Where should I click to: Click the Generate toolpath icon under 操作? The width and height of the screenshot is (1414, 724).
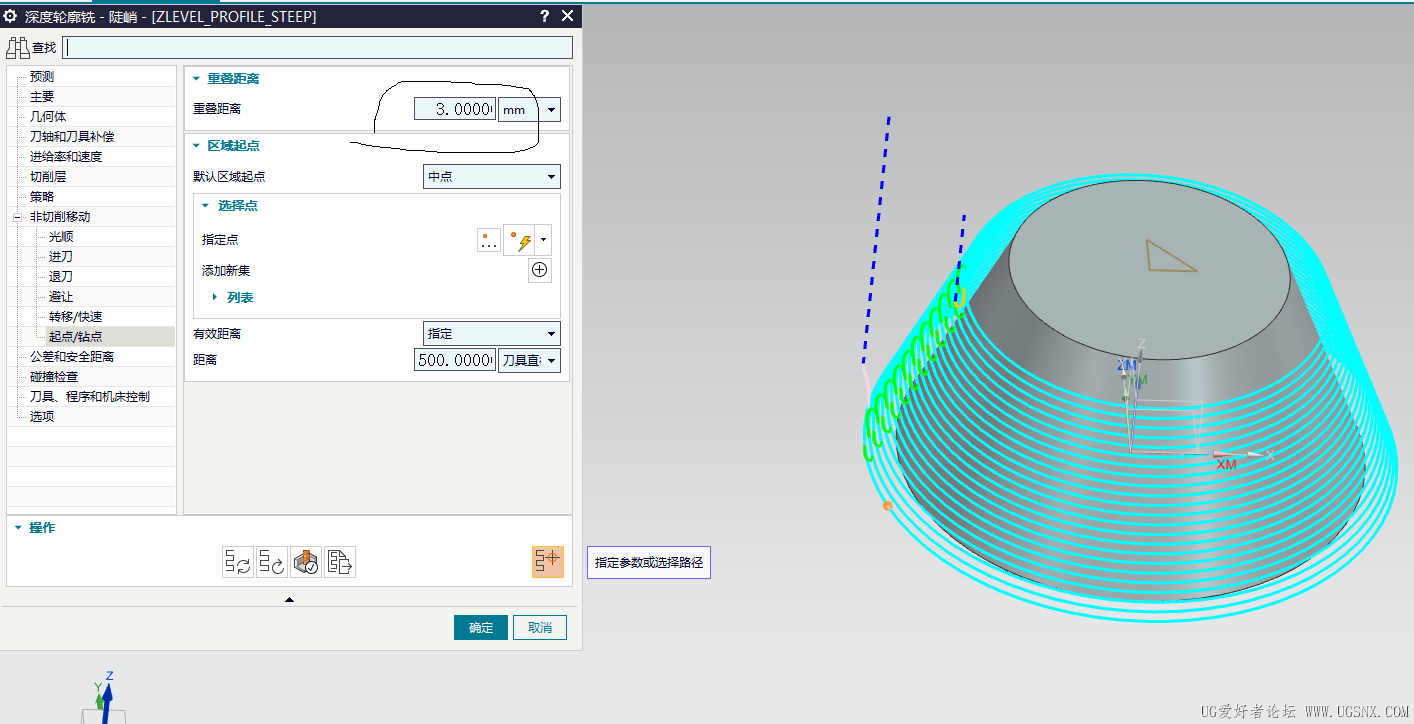[x=238, y=562]
